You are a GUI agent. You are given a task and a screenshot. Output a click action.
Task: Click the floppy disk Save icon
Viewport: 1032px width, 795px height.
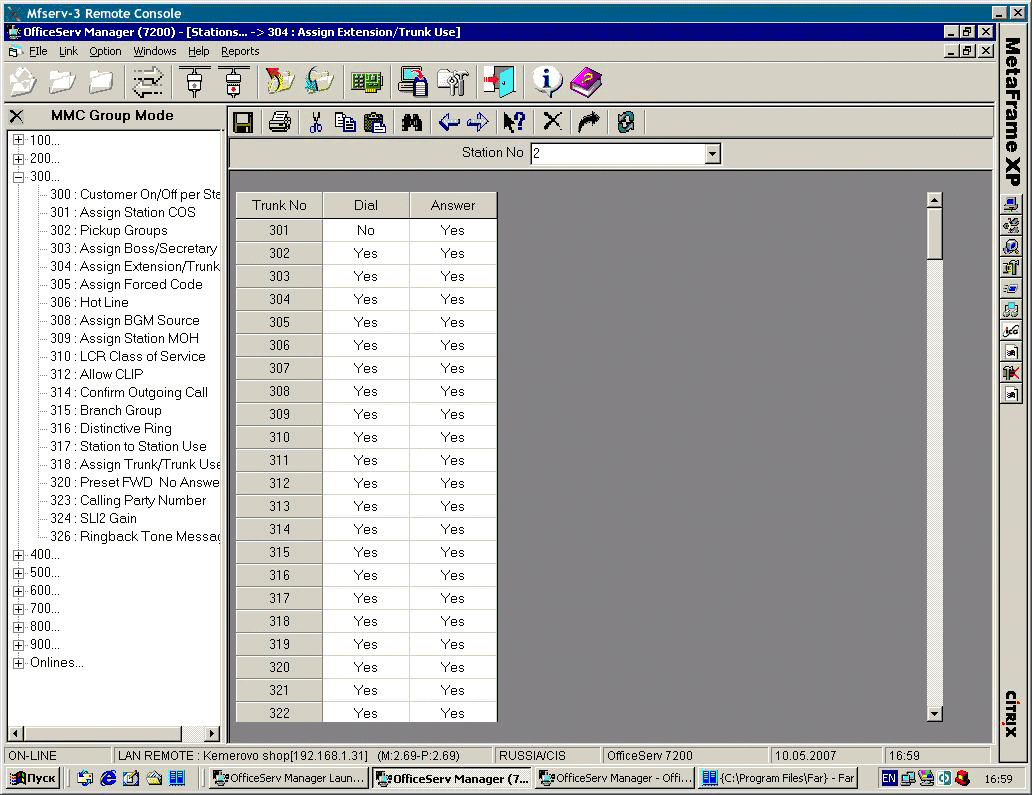click(243, 122)
